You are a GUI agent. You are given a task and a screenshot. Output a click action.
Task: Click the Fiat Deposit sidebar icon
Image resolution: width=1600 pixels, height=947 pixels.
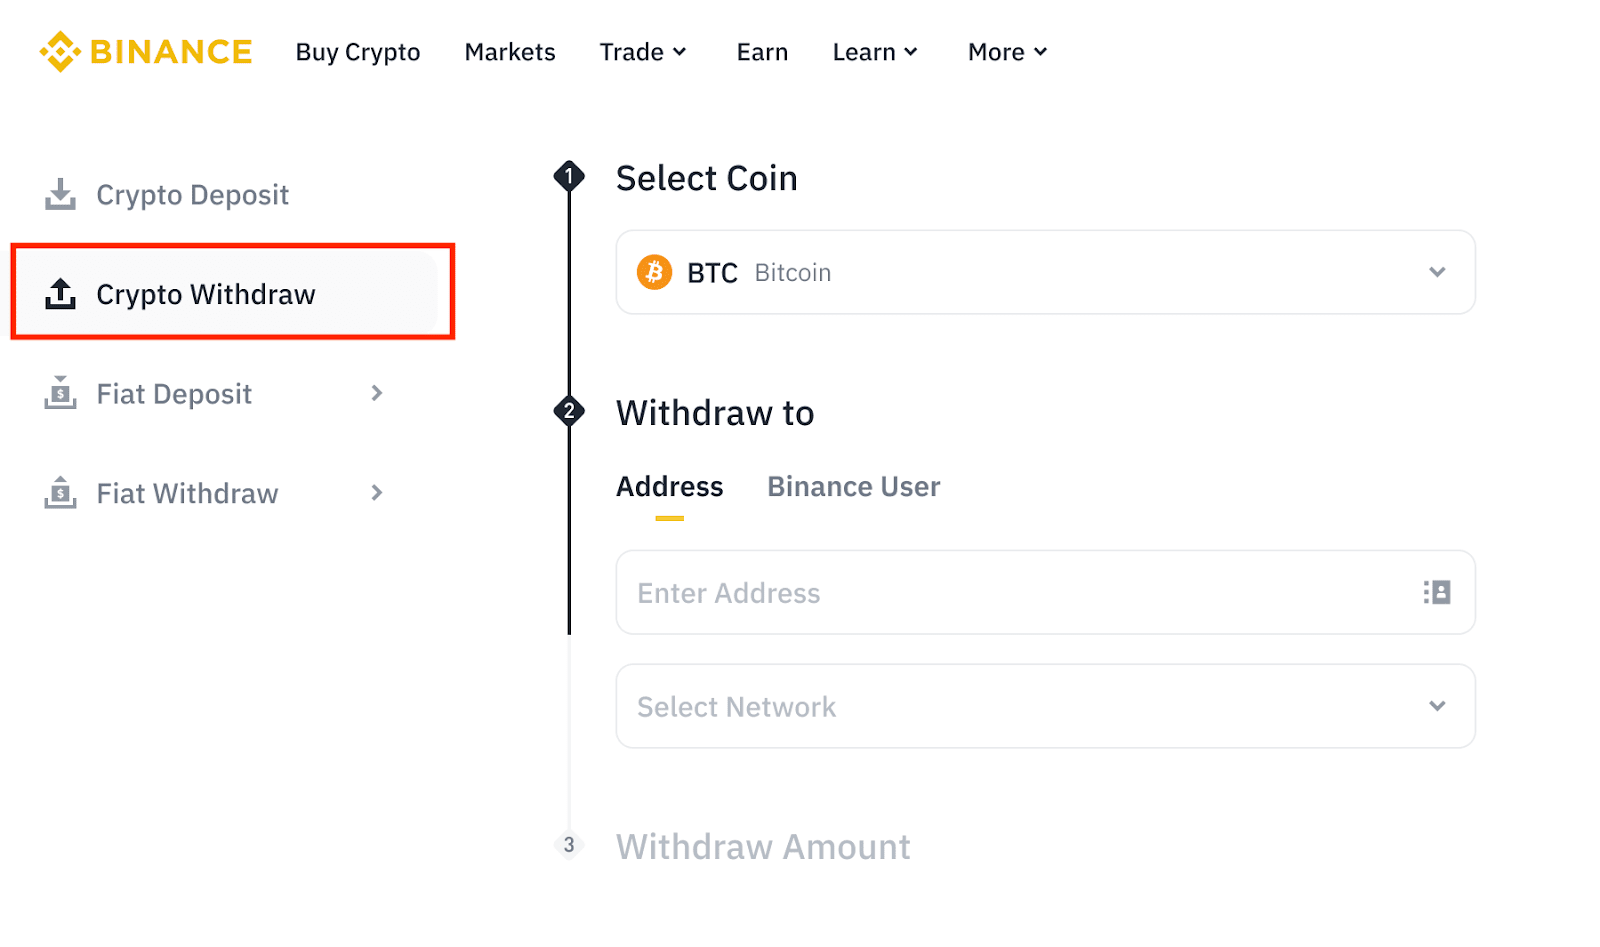(x=60, y=393)
